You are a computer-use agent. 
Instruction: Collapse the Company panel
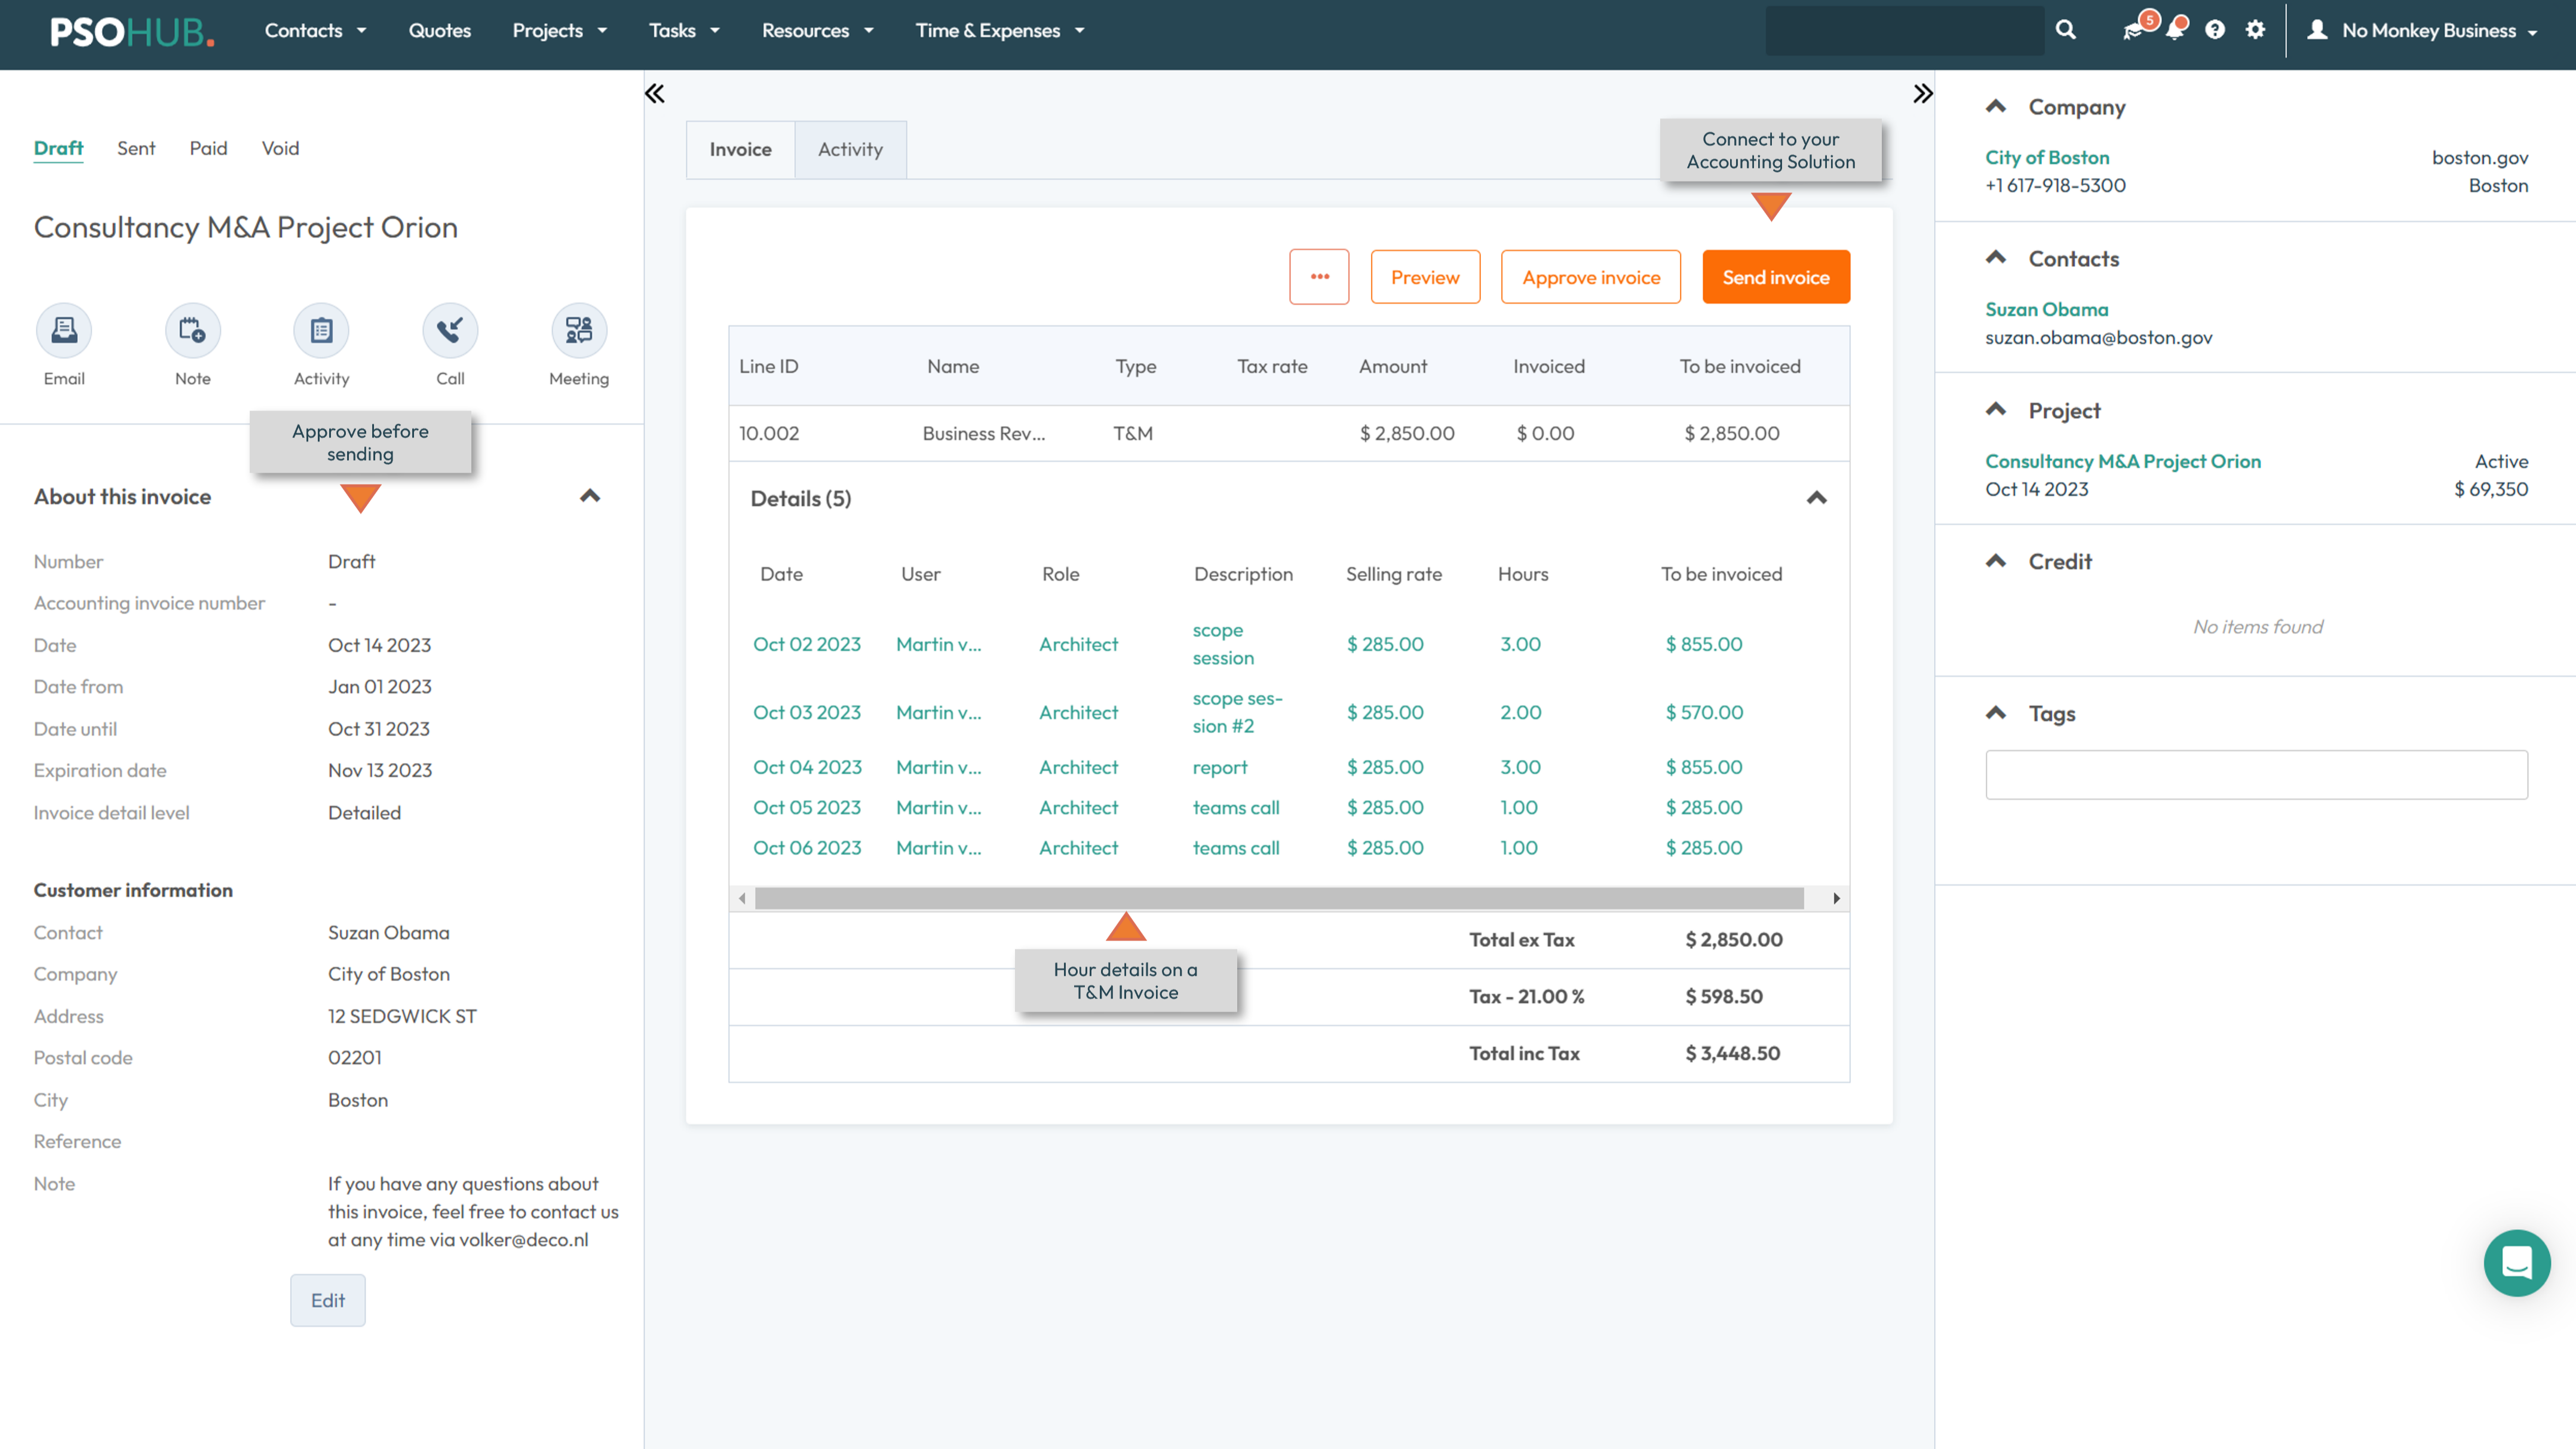click(1996, 107)
